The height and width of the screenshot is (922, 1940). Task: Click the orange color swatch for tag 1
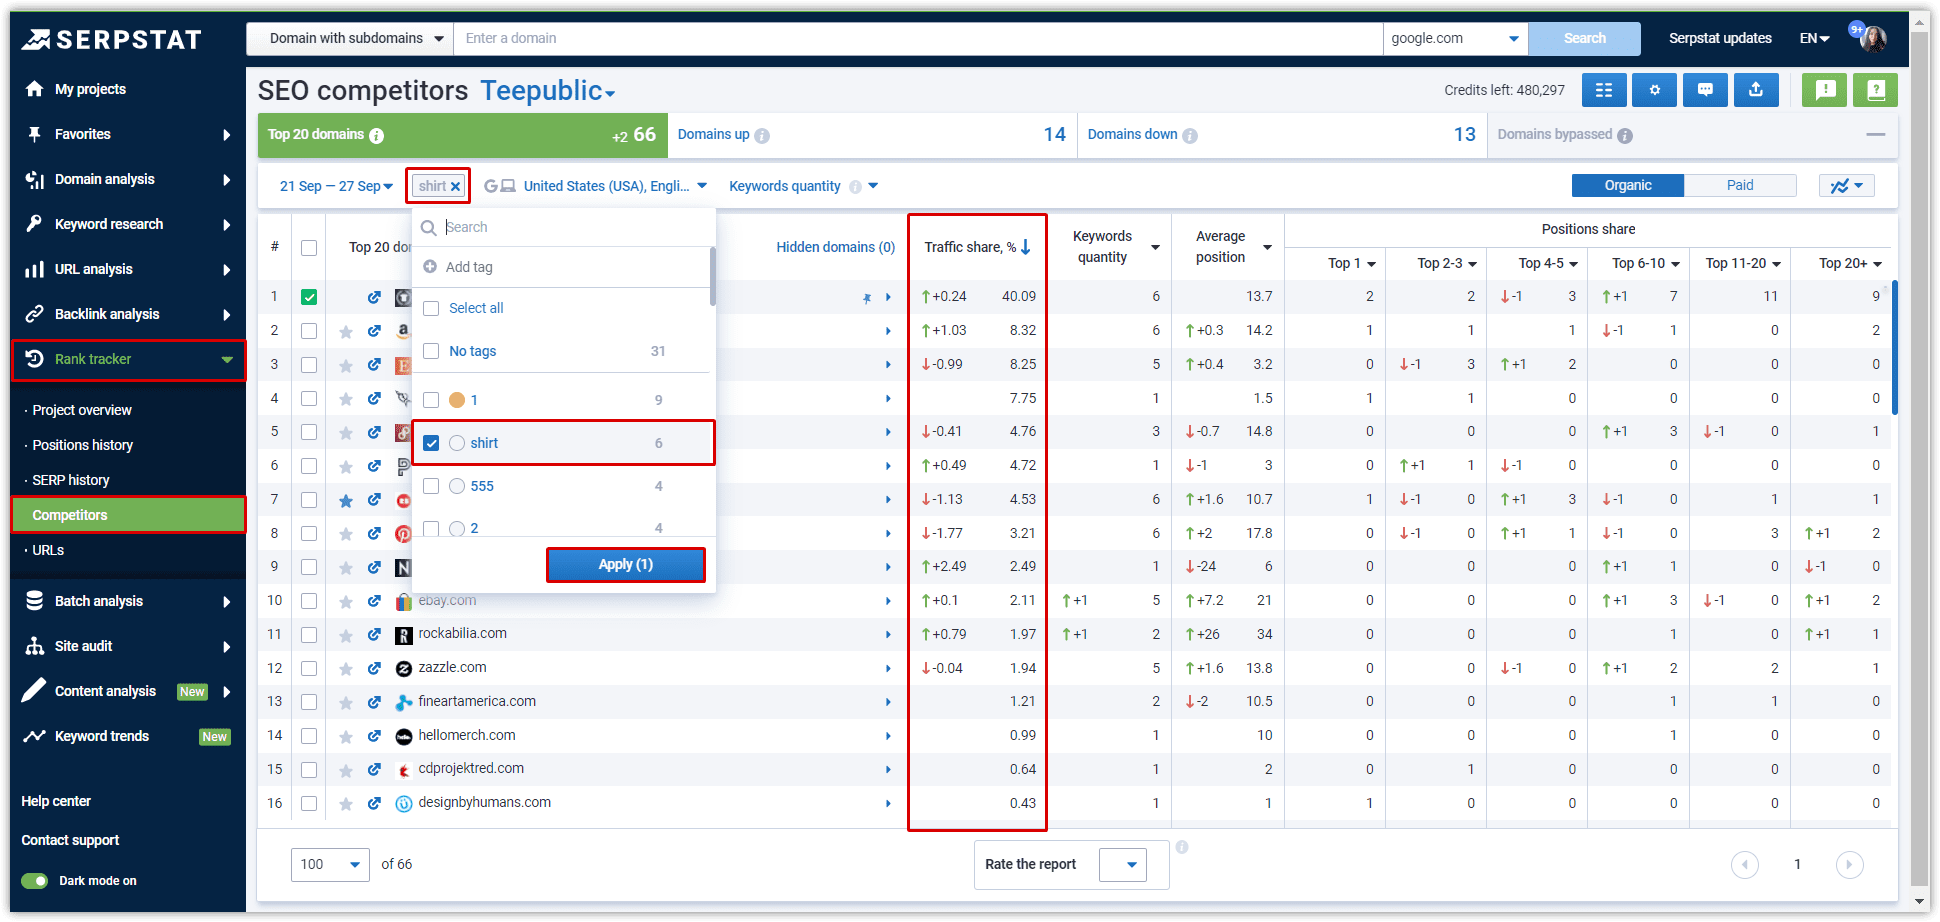(457, 400)
